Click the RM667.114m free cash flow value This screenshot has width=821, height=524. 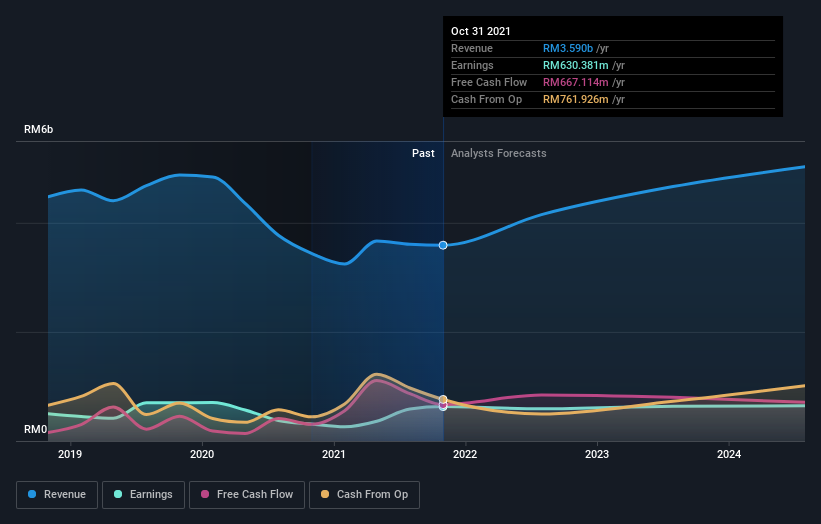(x=575, y=82)
